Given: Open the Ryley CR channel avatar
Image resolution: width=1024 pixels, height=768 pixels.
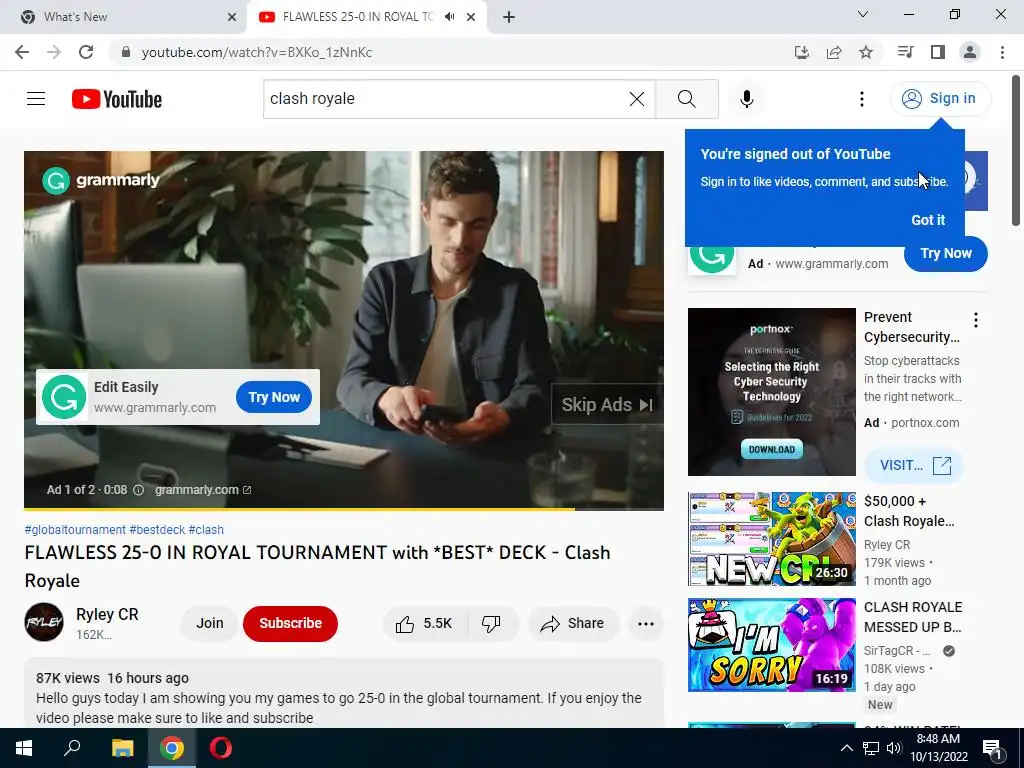Looking at the screenshot, I should tap(44, 622).
